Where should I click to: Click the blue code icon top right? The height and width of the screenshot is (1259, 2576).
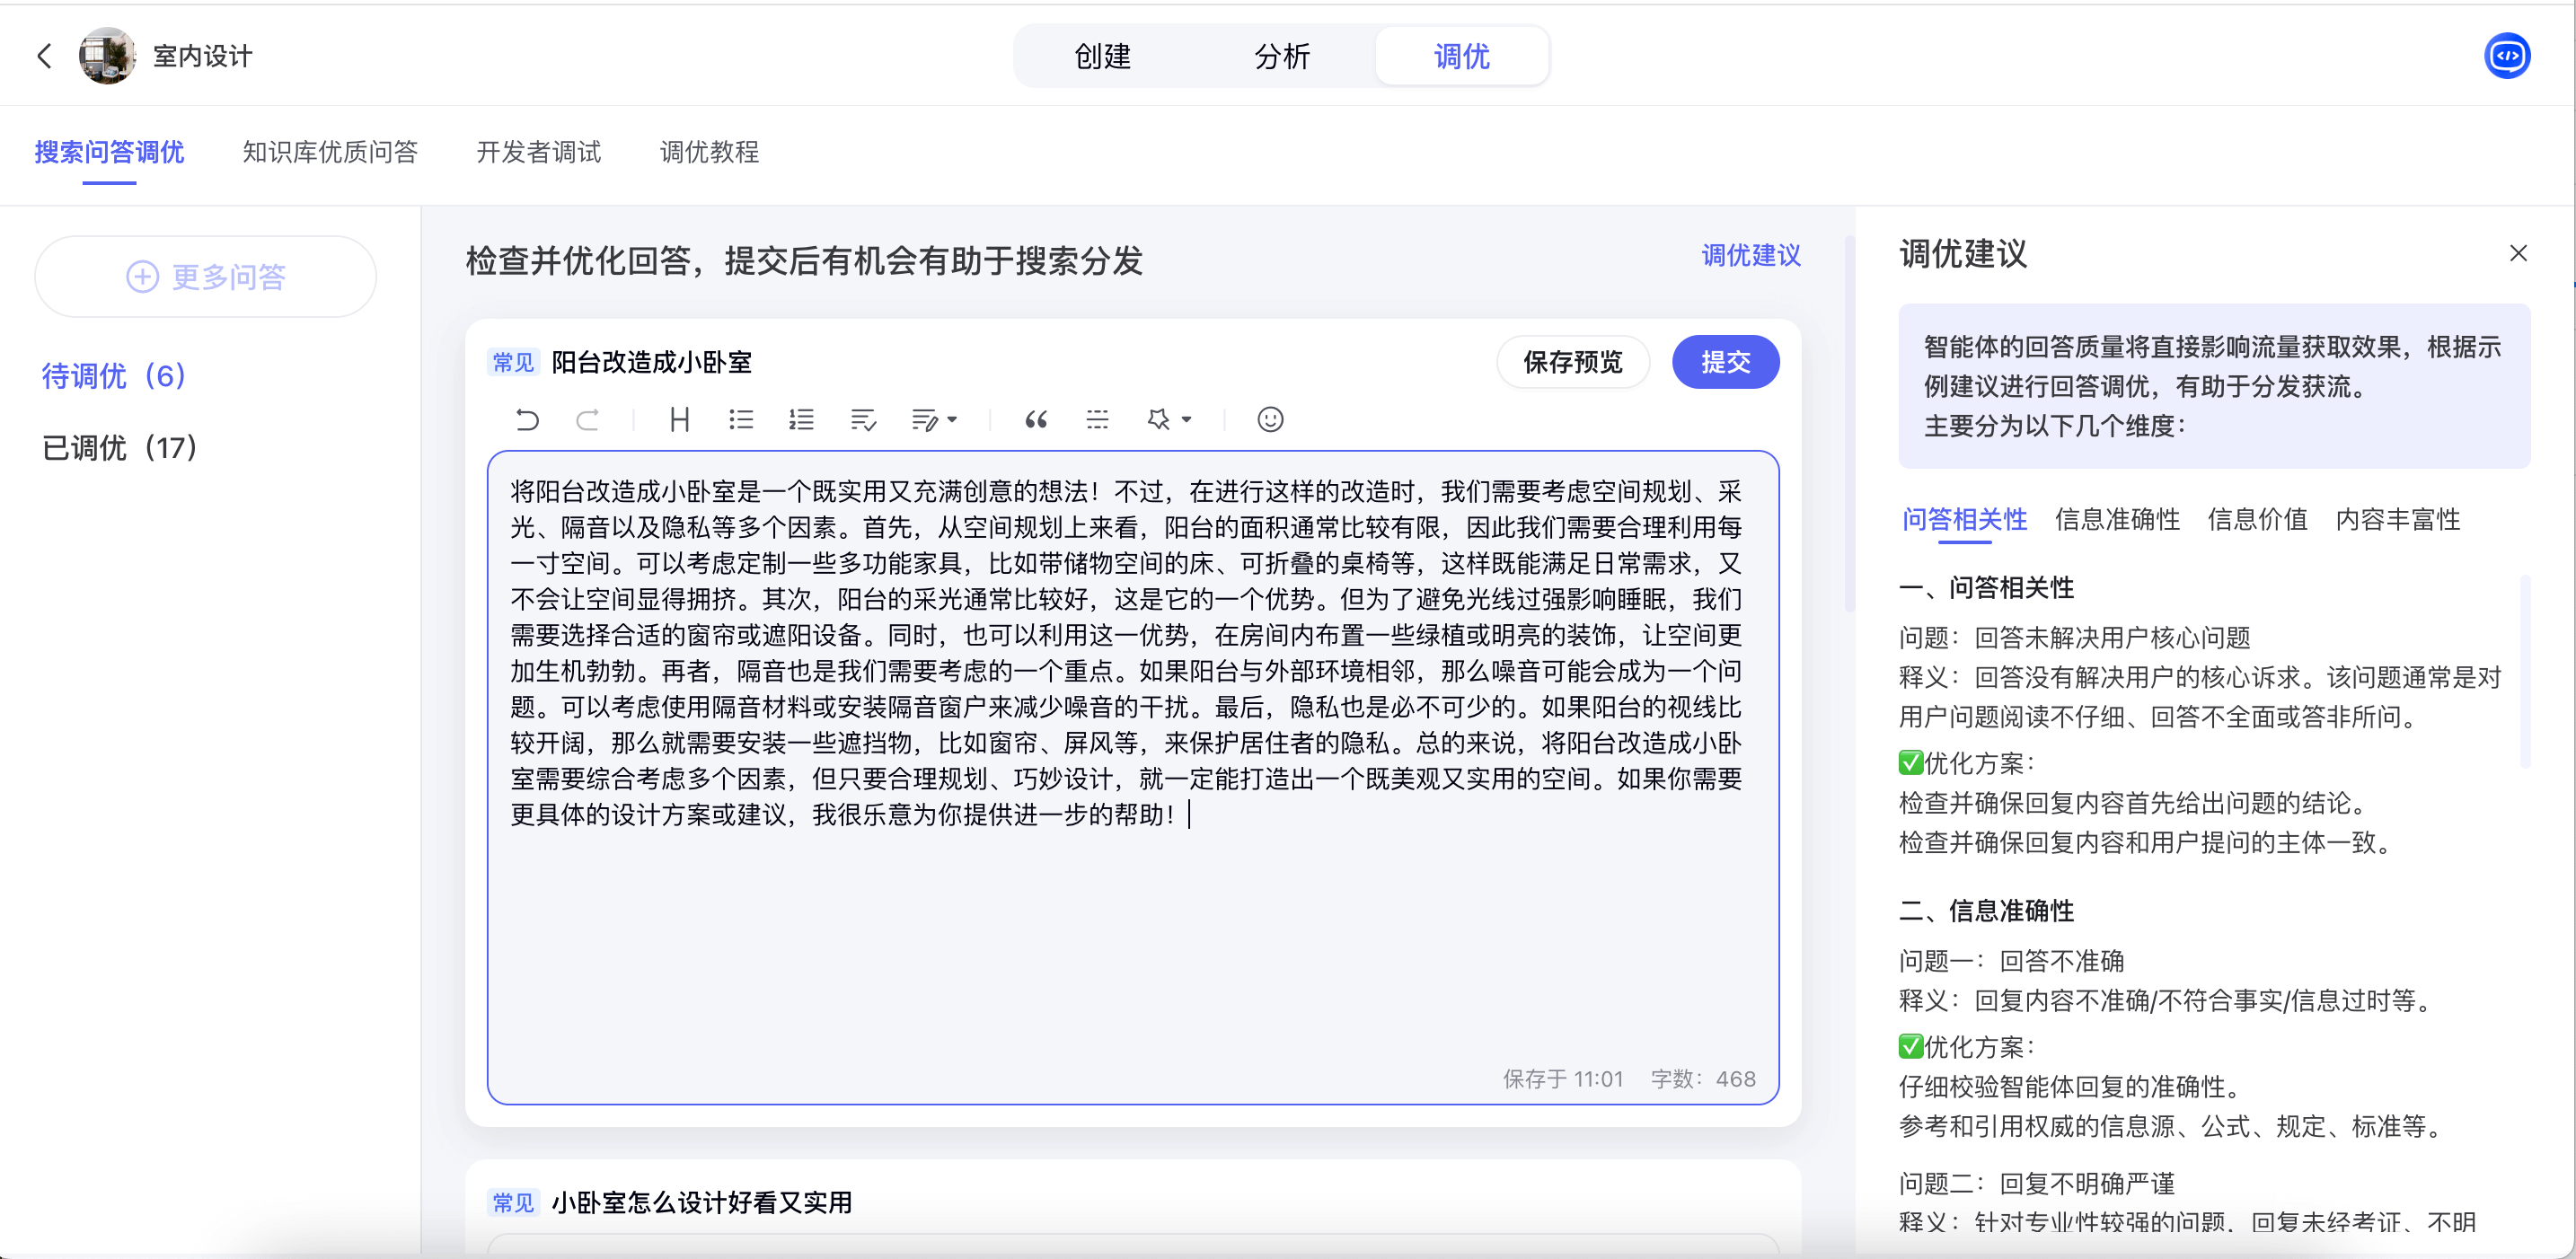coord(2506,56)
